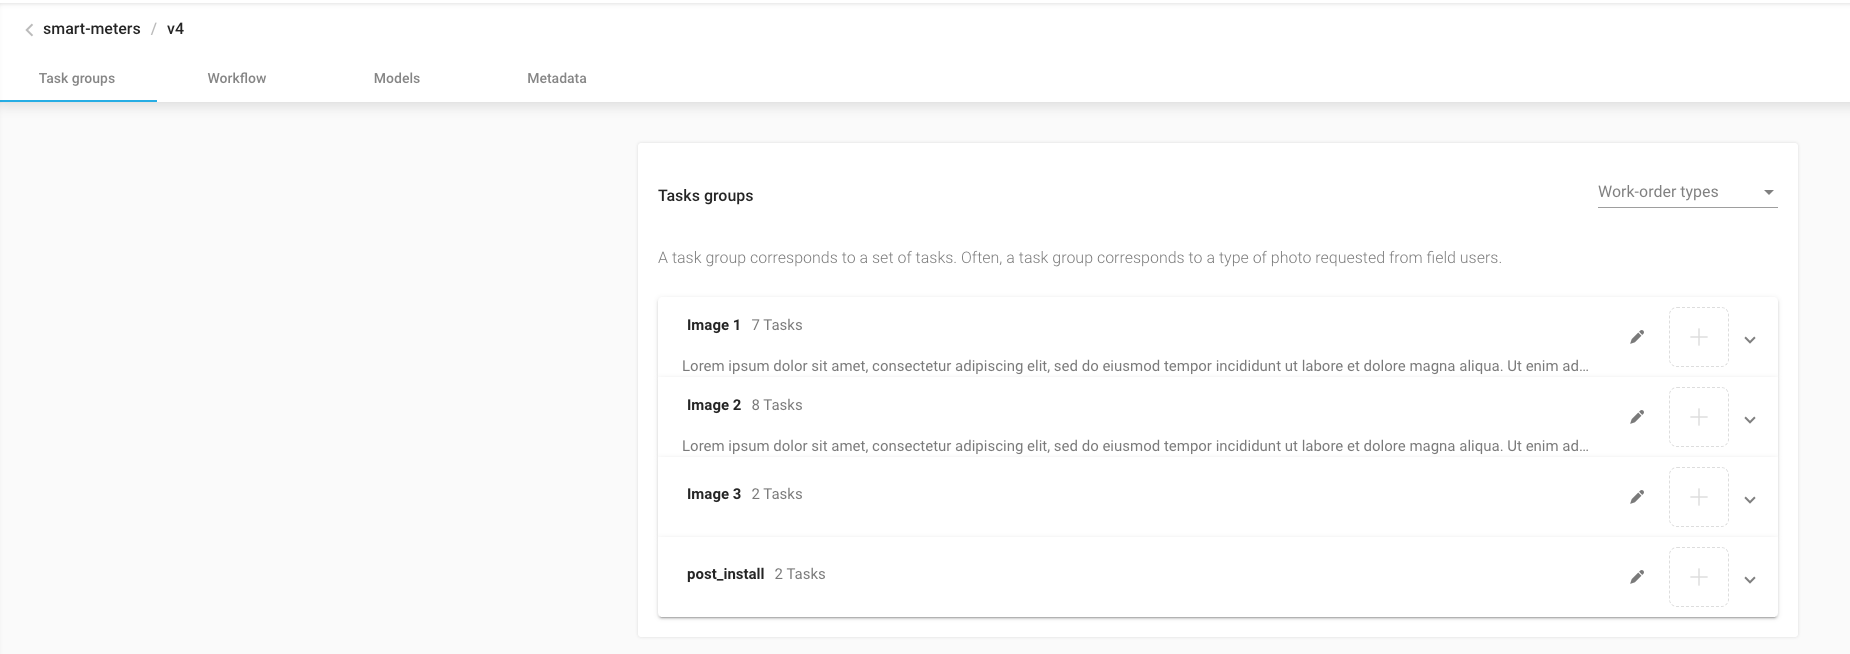
Task: Edit the Image 2 task group
Action: [x=1637, y=417]
